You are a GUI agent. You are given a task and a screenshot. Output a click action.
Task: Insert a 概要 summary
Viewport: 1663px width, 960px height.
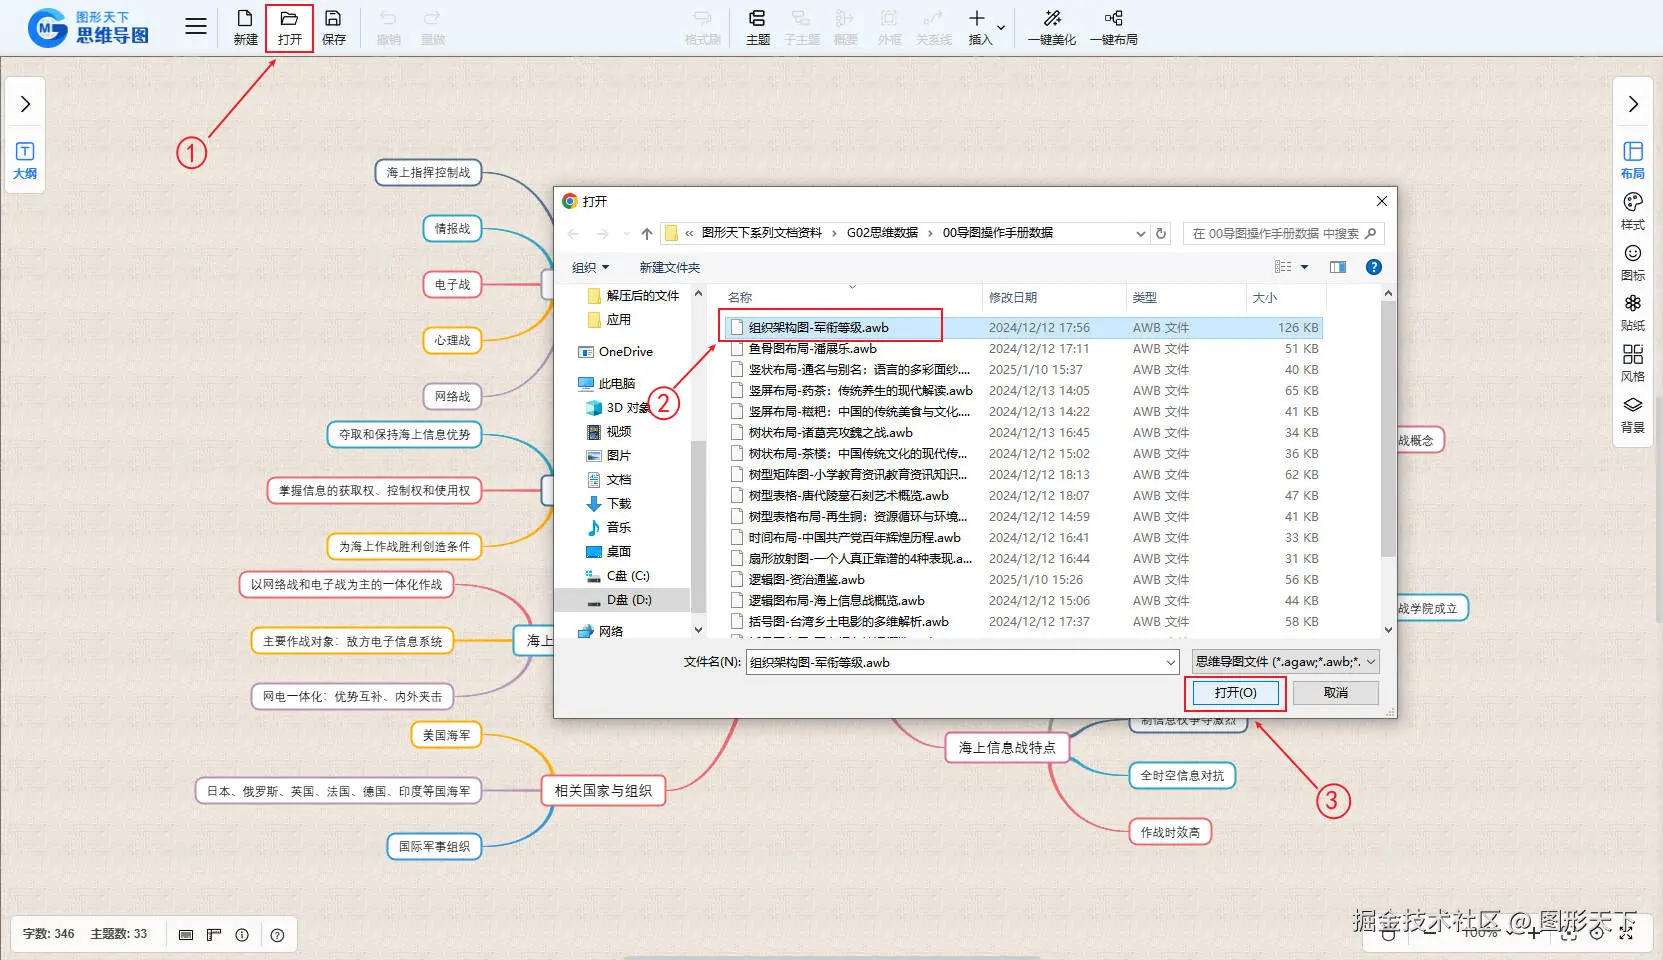[x=845, y=27]
